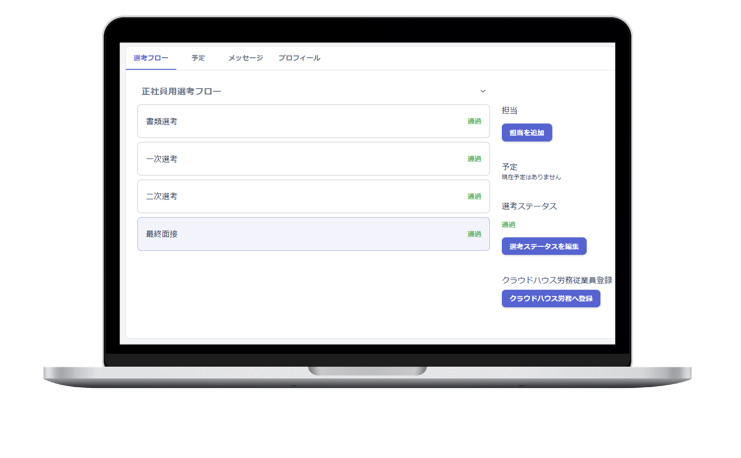Image resolution: width=741 pixels, height=458 pixels.
Task: Click the クラウドハウス労務へ登録 button
Action: [551, 299]
